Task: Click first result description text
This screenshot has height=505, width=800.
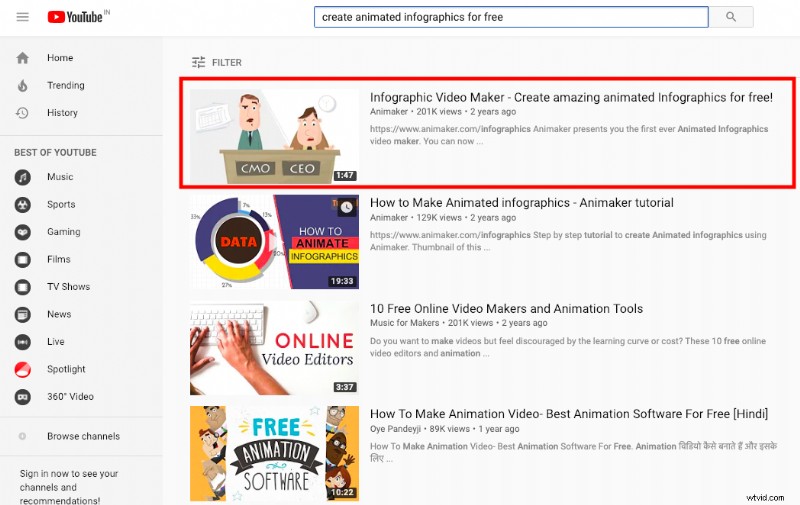Action: (569, 135)
